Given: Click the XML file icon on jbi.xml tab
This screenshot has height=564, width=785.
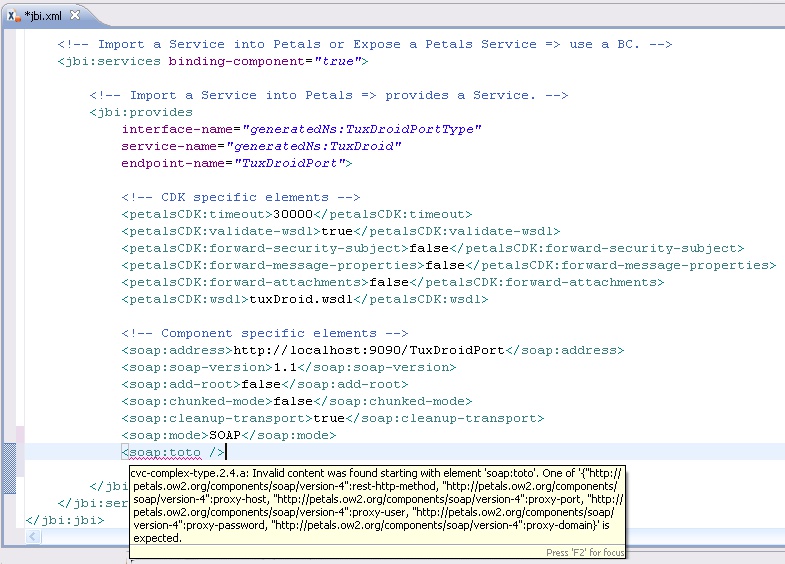Looking at the screenshot, I should click(x=14, y=16).
